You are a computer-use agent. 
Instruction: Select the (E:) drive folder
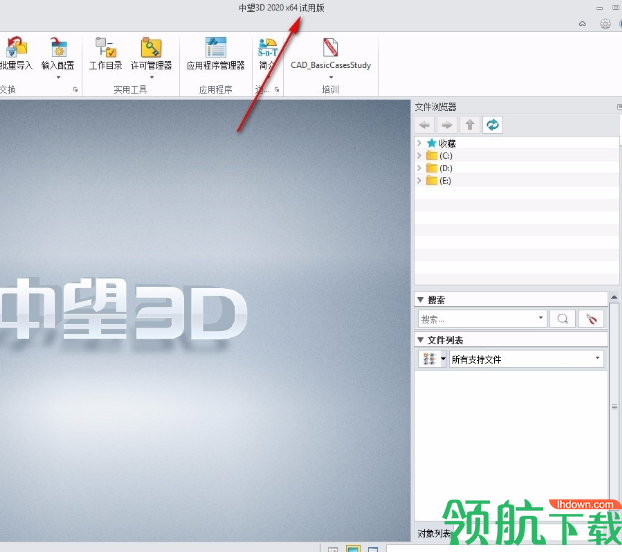439,181
